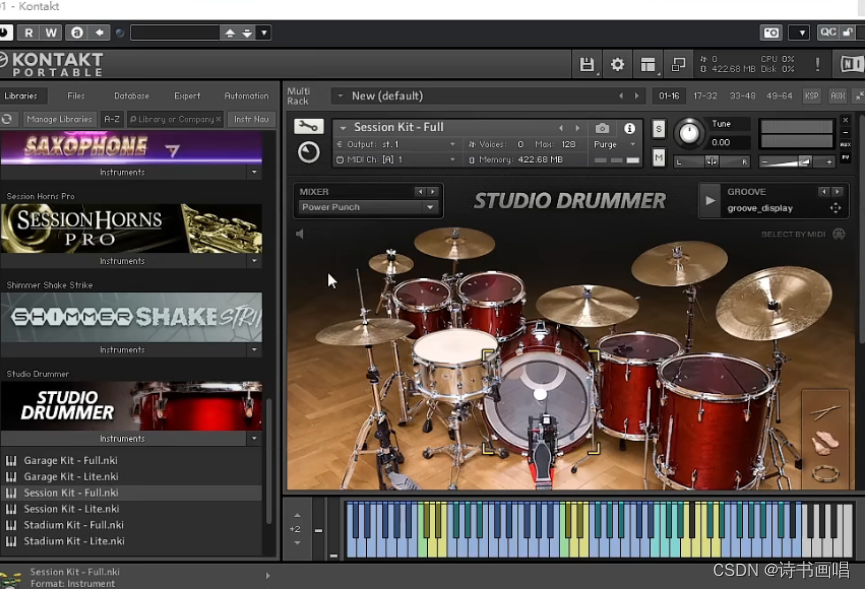
Task: Switch to the Files tab
Action: click(x=76, y=96)
